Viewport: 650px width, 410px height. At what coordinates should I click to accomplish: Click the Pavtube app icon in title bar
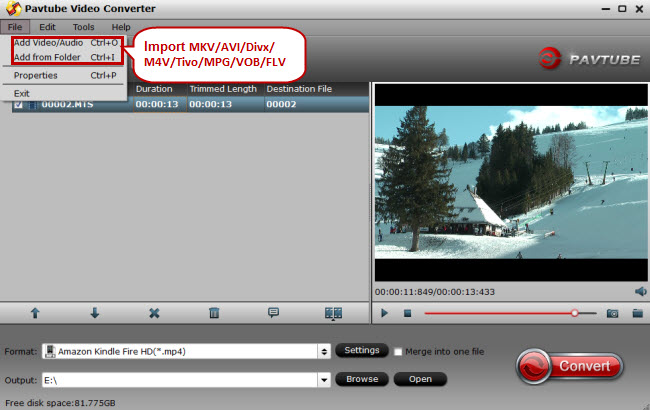13,8
